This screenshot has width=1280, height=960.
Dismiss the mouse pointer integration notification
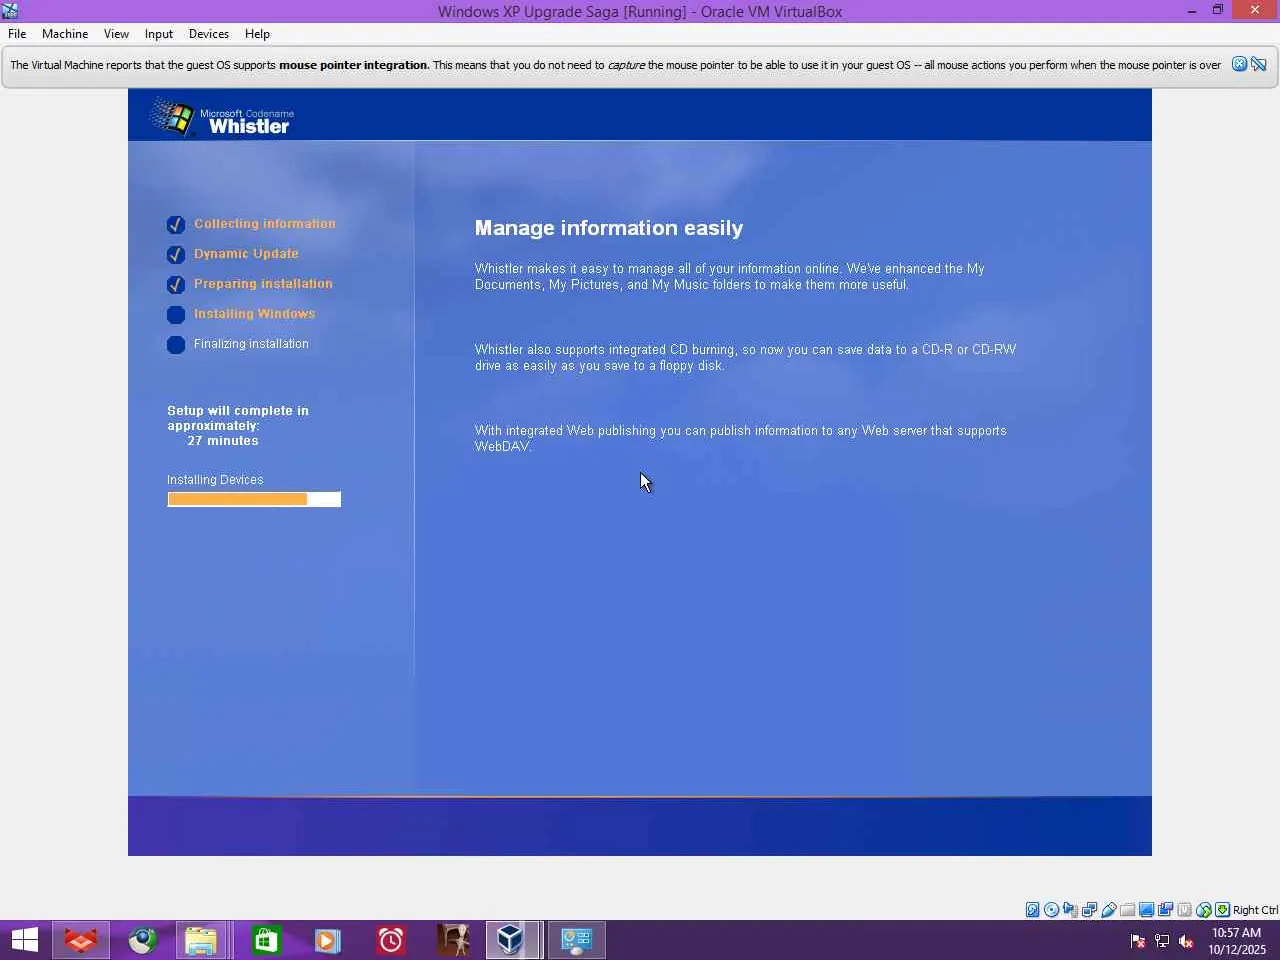(x=1239, y=64)
